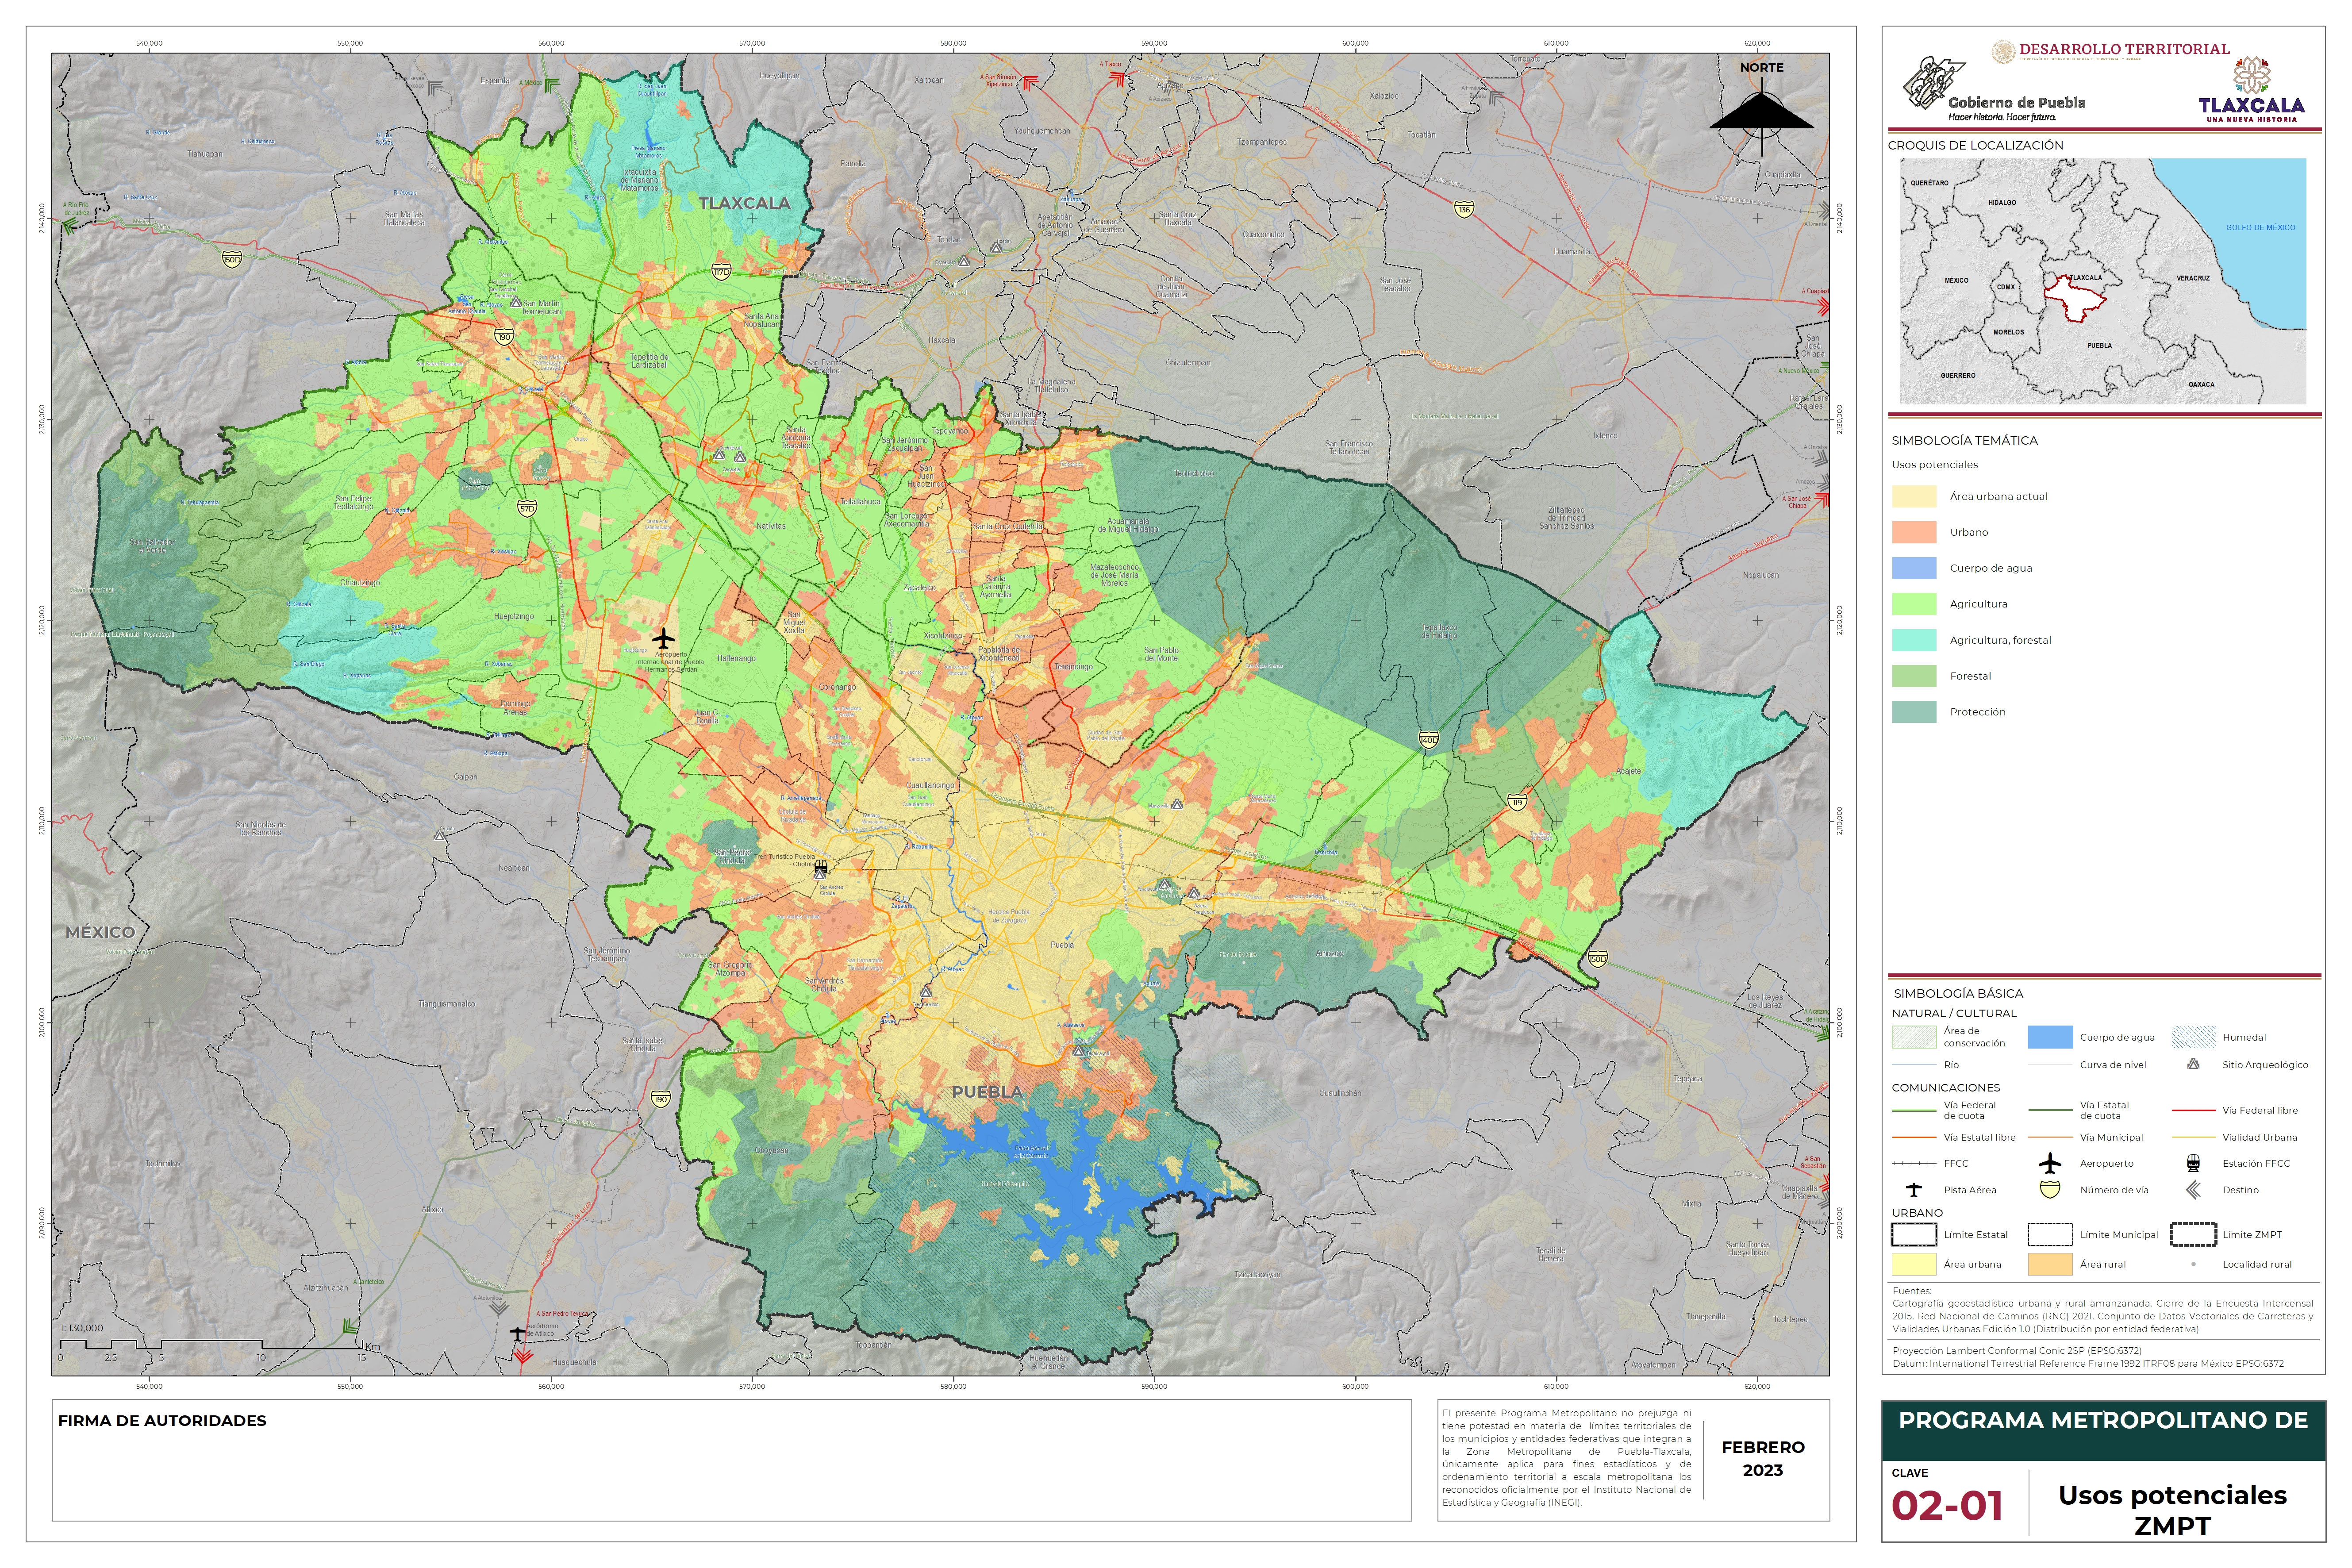This screenshot has height=1568, width=2352.
Task: Click the locator map thumbnail of central Mexico
Action: pos(2103,281)
